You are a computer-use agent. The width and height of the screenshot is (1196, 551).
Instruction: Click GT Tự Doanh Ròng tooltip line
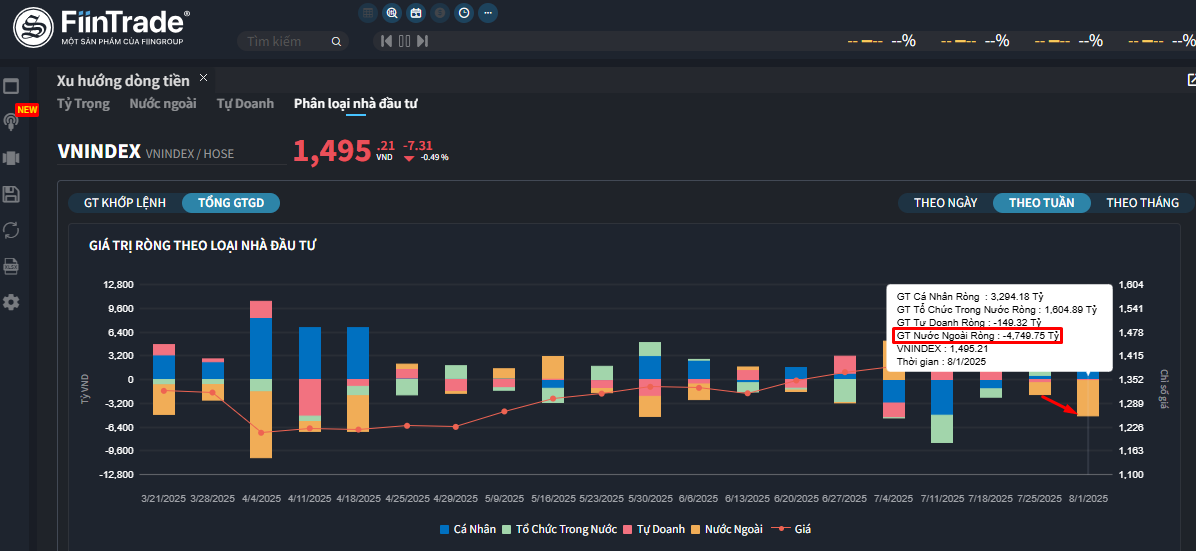coord(969,322)
